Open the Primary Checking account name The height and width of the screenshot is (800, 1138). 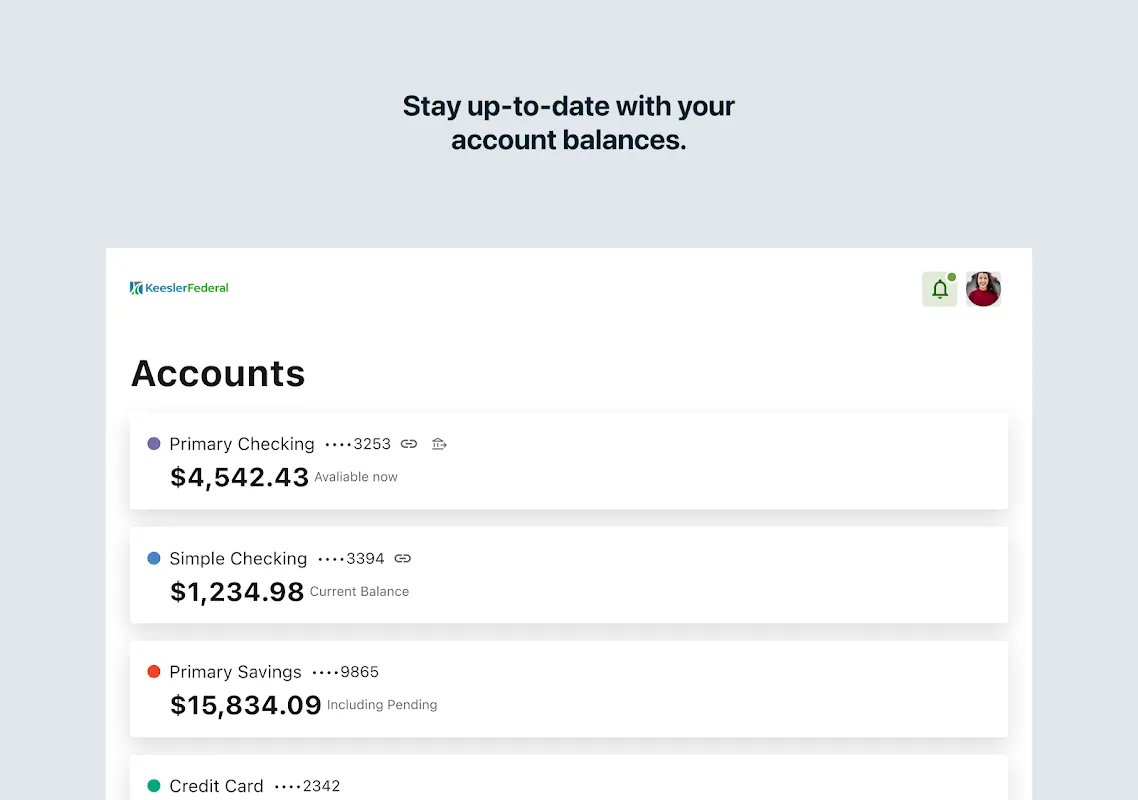click(x=242, y=444)
